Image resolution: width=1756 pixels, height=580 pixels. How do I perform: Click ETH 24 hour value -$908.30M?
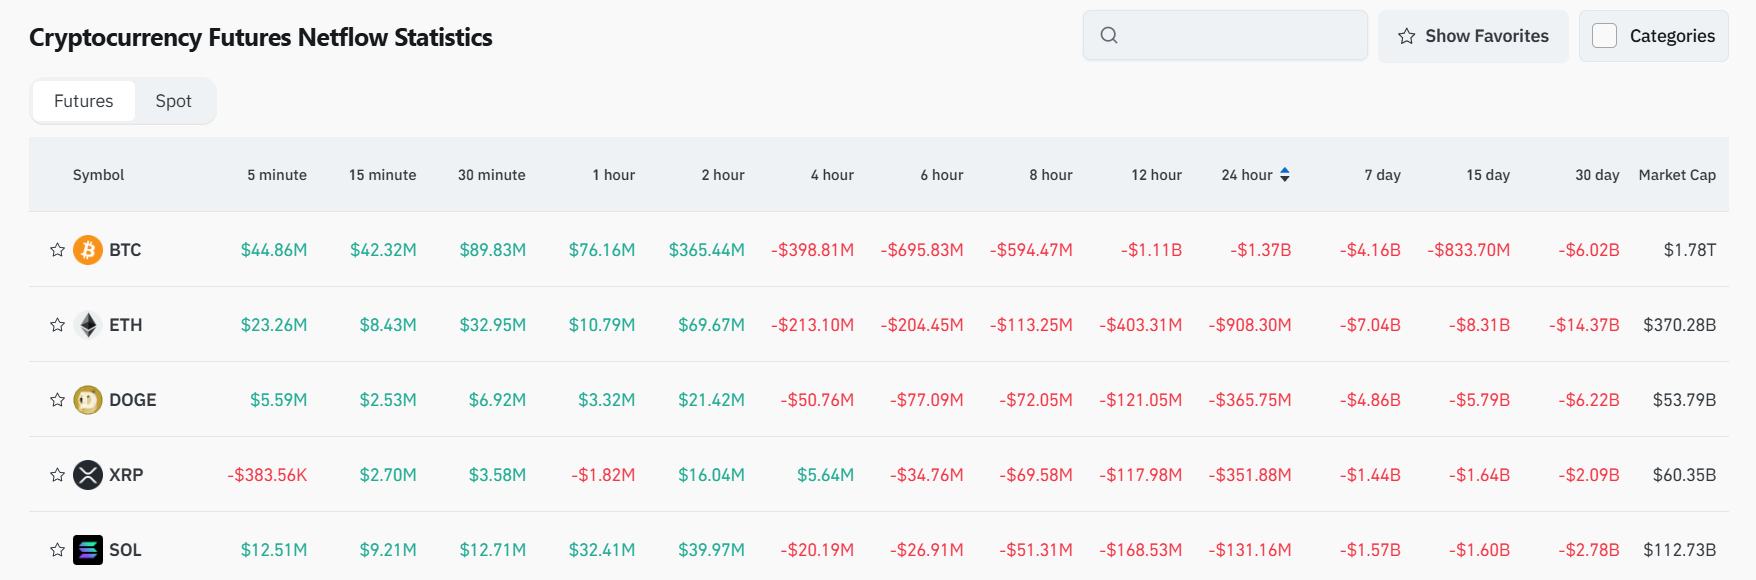1250,325
